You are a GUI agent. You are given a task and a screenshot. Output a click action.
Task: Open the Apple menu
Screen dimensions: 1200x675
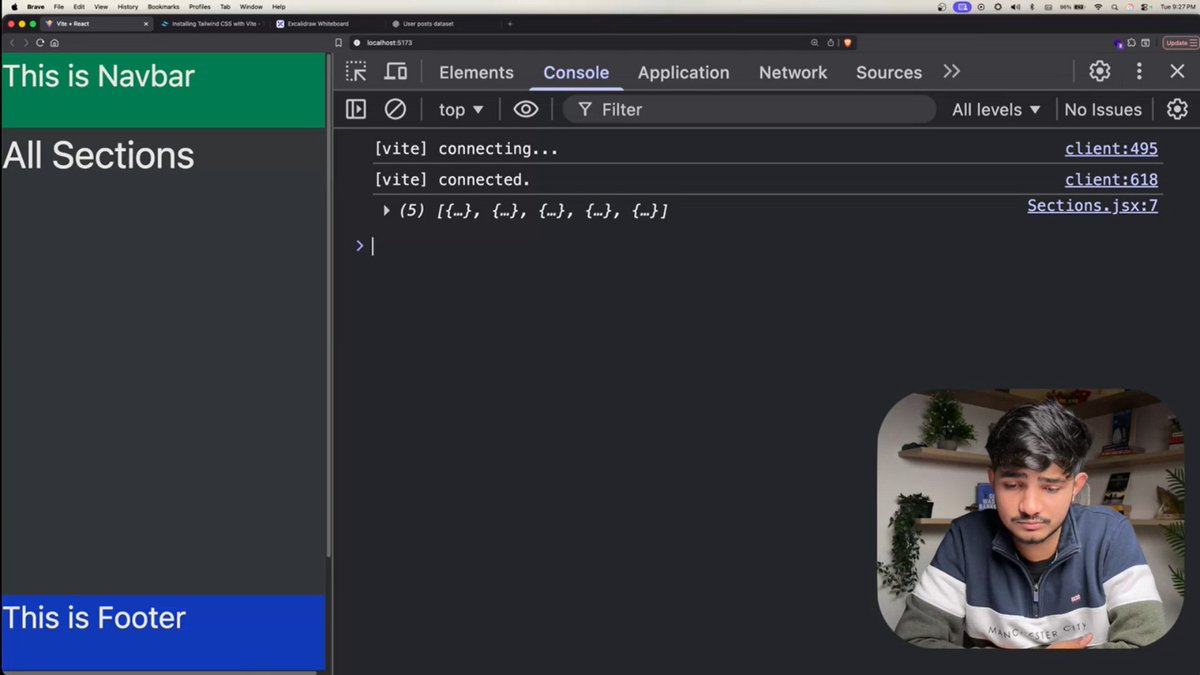pyautogui.click(x=14, y=7)
